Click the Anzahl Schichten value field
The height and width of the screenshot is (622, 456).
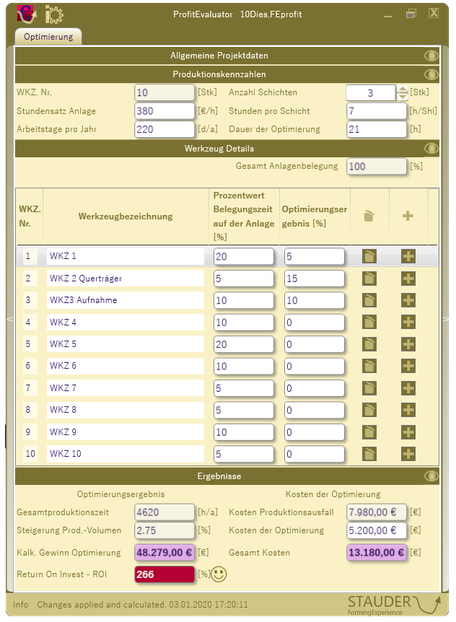click(371, 93)
